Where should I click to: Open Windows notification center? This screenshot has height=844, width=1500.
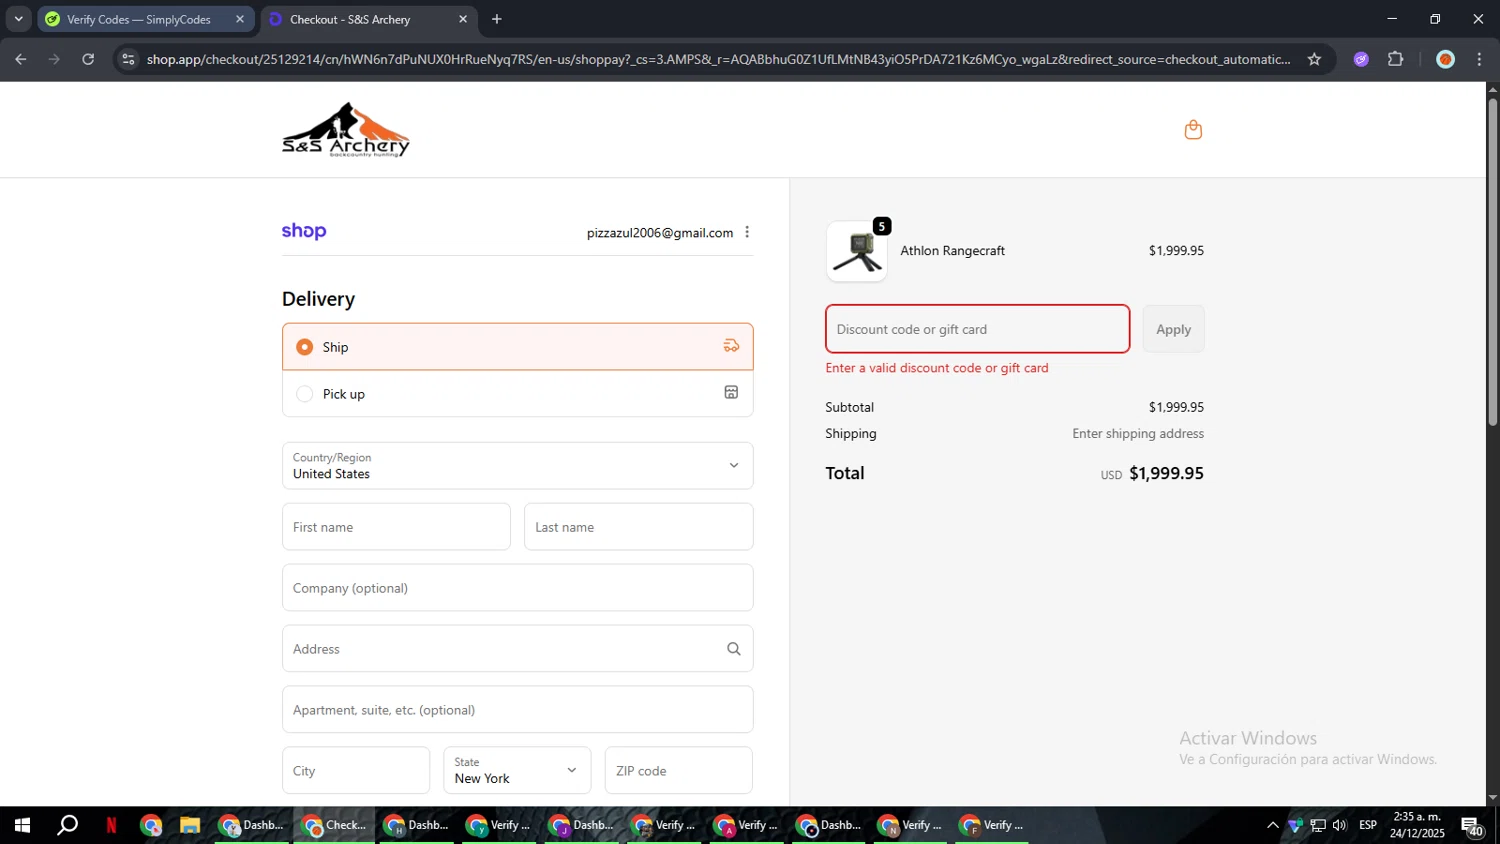(1473, 826)
